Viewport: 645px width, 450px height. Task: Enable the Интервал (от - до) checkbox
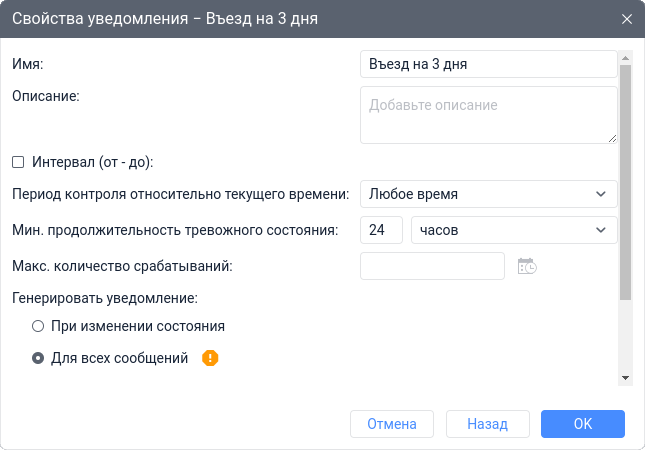[x=17, y=161]
